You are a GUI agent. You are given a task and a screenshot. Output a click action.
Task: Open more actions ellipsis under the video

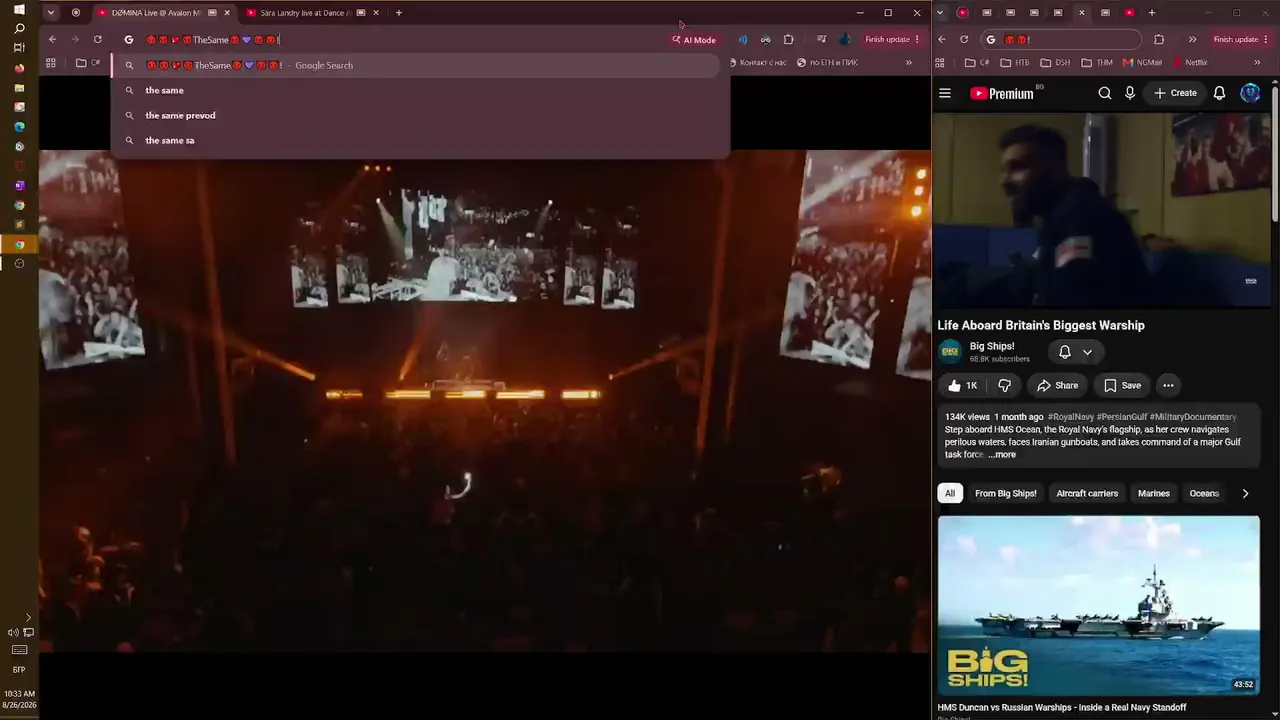pos(1168,385)
